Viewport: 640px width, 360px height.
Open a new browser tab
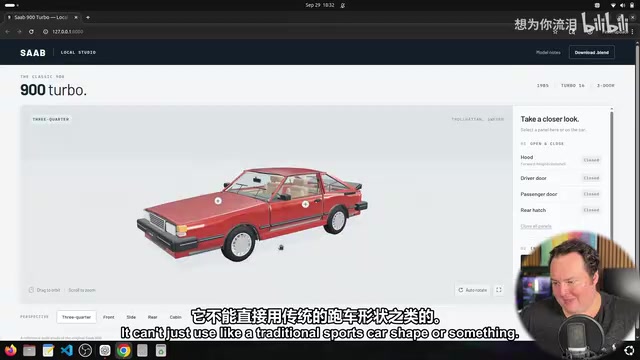(x=88, y=17)
